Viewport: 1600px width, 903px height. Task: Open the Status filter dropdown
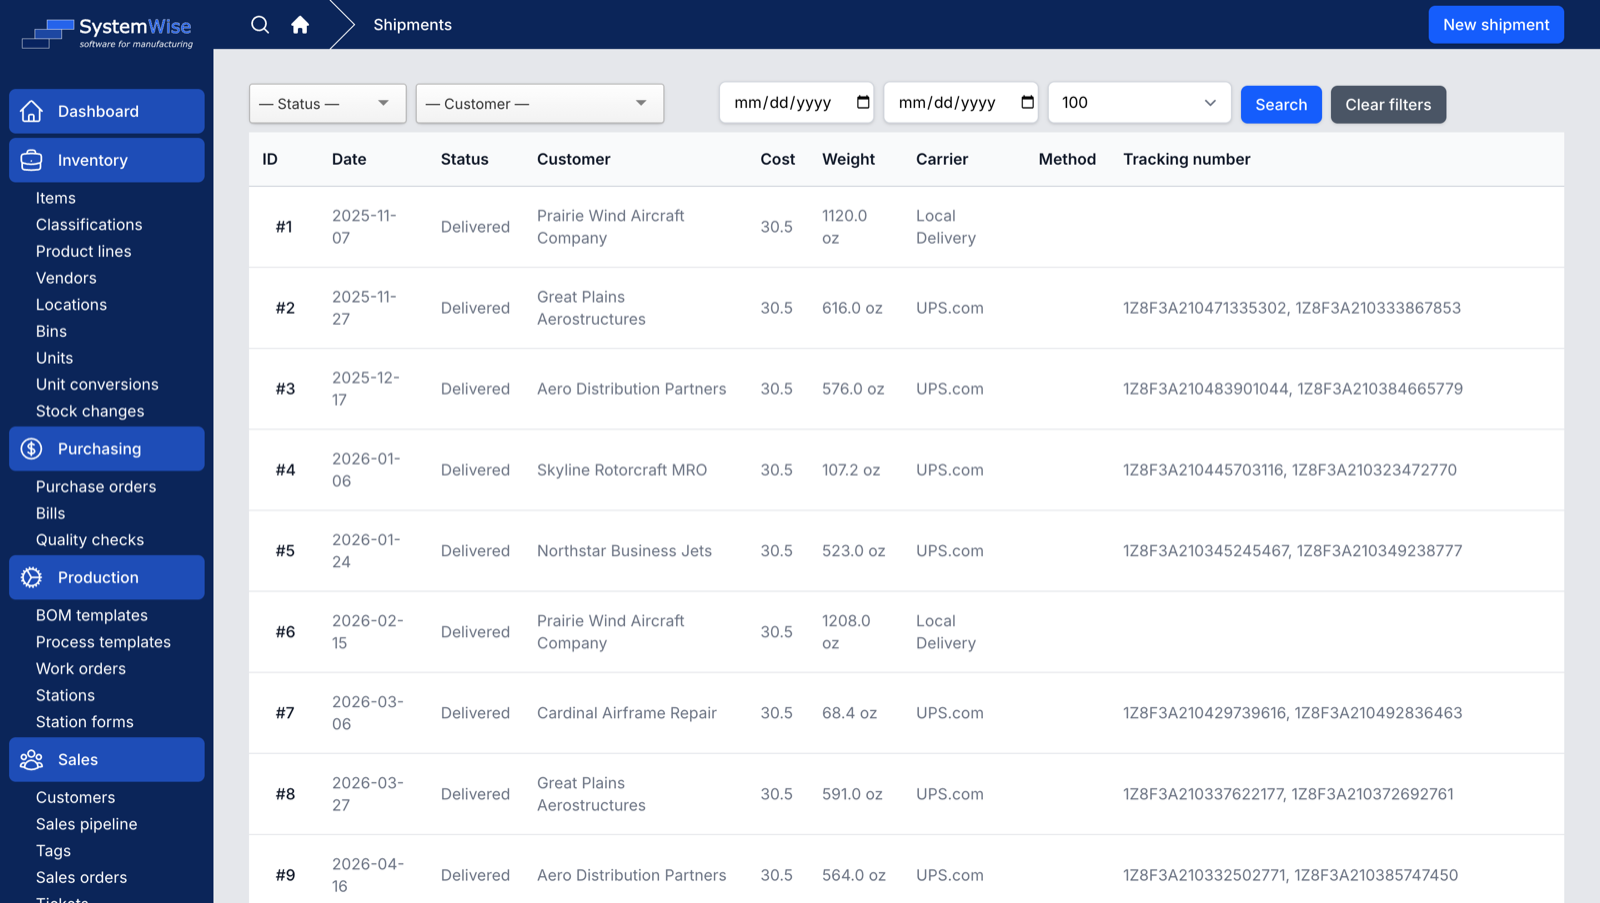coord(328,104)
